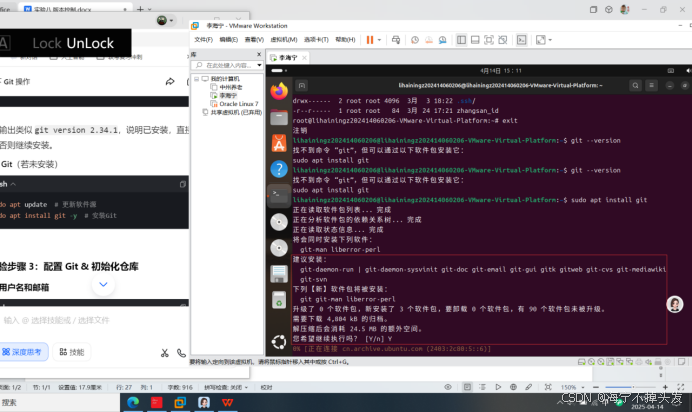Toggle the 深度思考 deep thinking button
This screenshot has width=692, height=412.
click(23, 352)
